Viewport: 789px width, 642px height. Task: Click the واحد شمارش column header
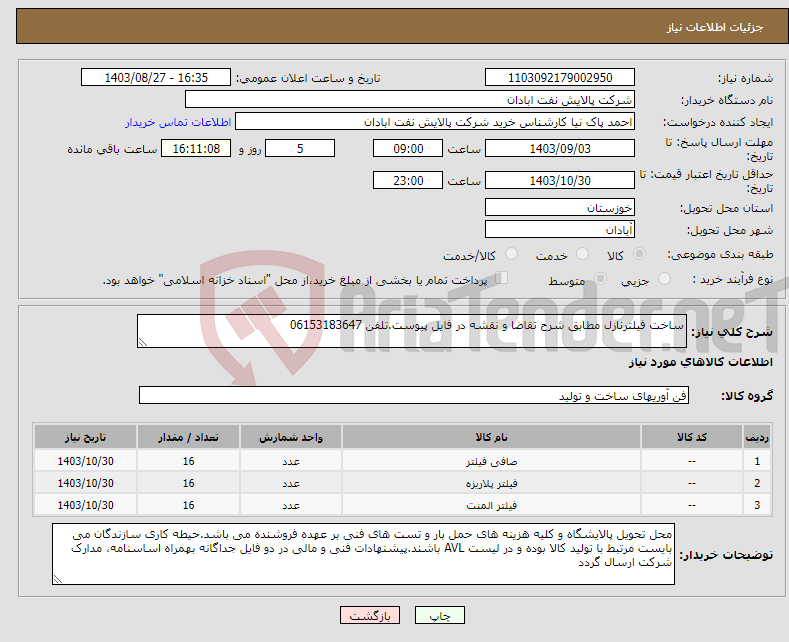(291, 437)
